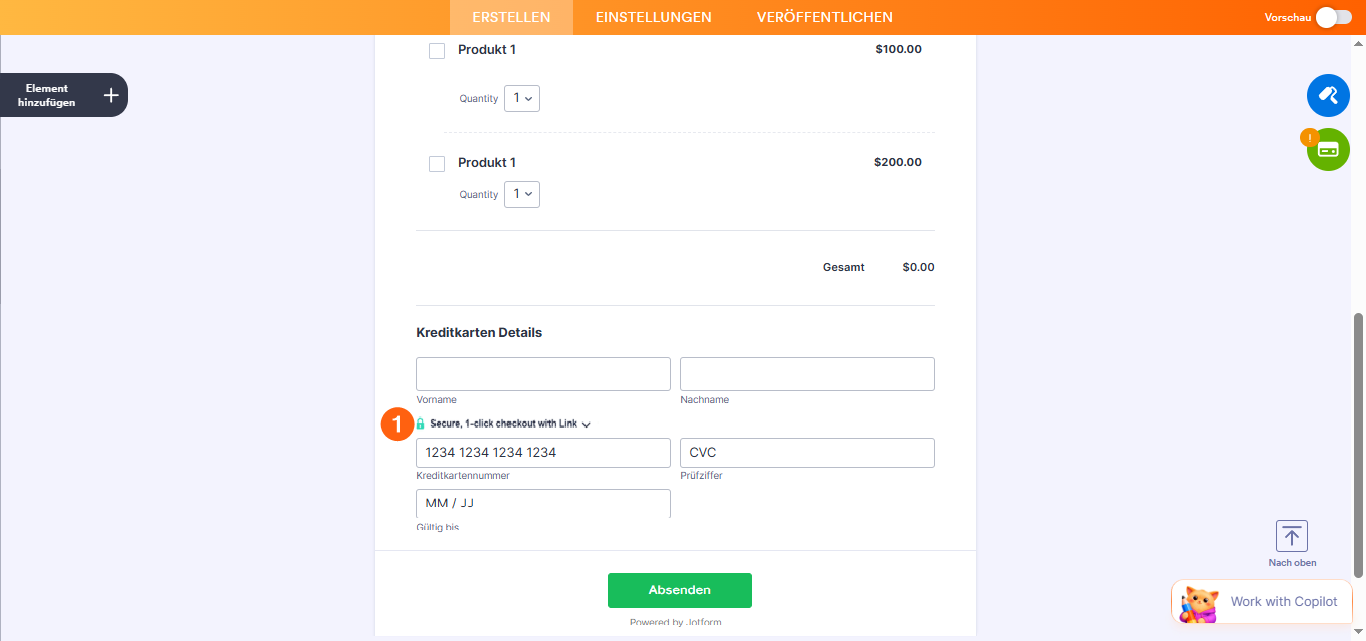Open the Form Designer paint roller tool
The width and height of the screenshot is (1366, 641).
tap(1328, 95)
